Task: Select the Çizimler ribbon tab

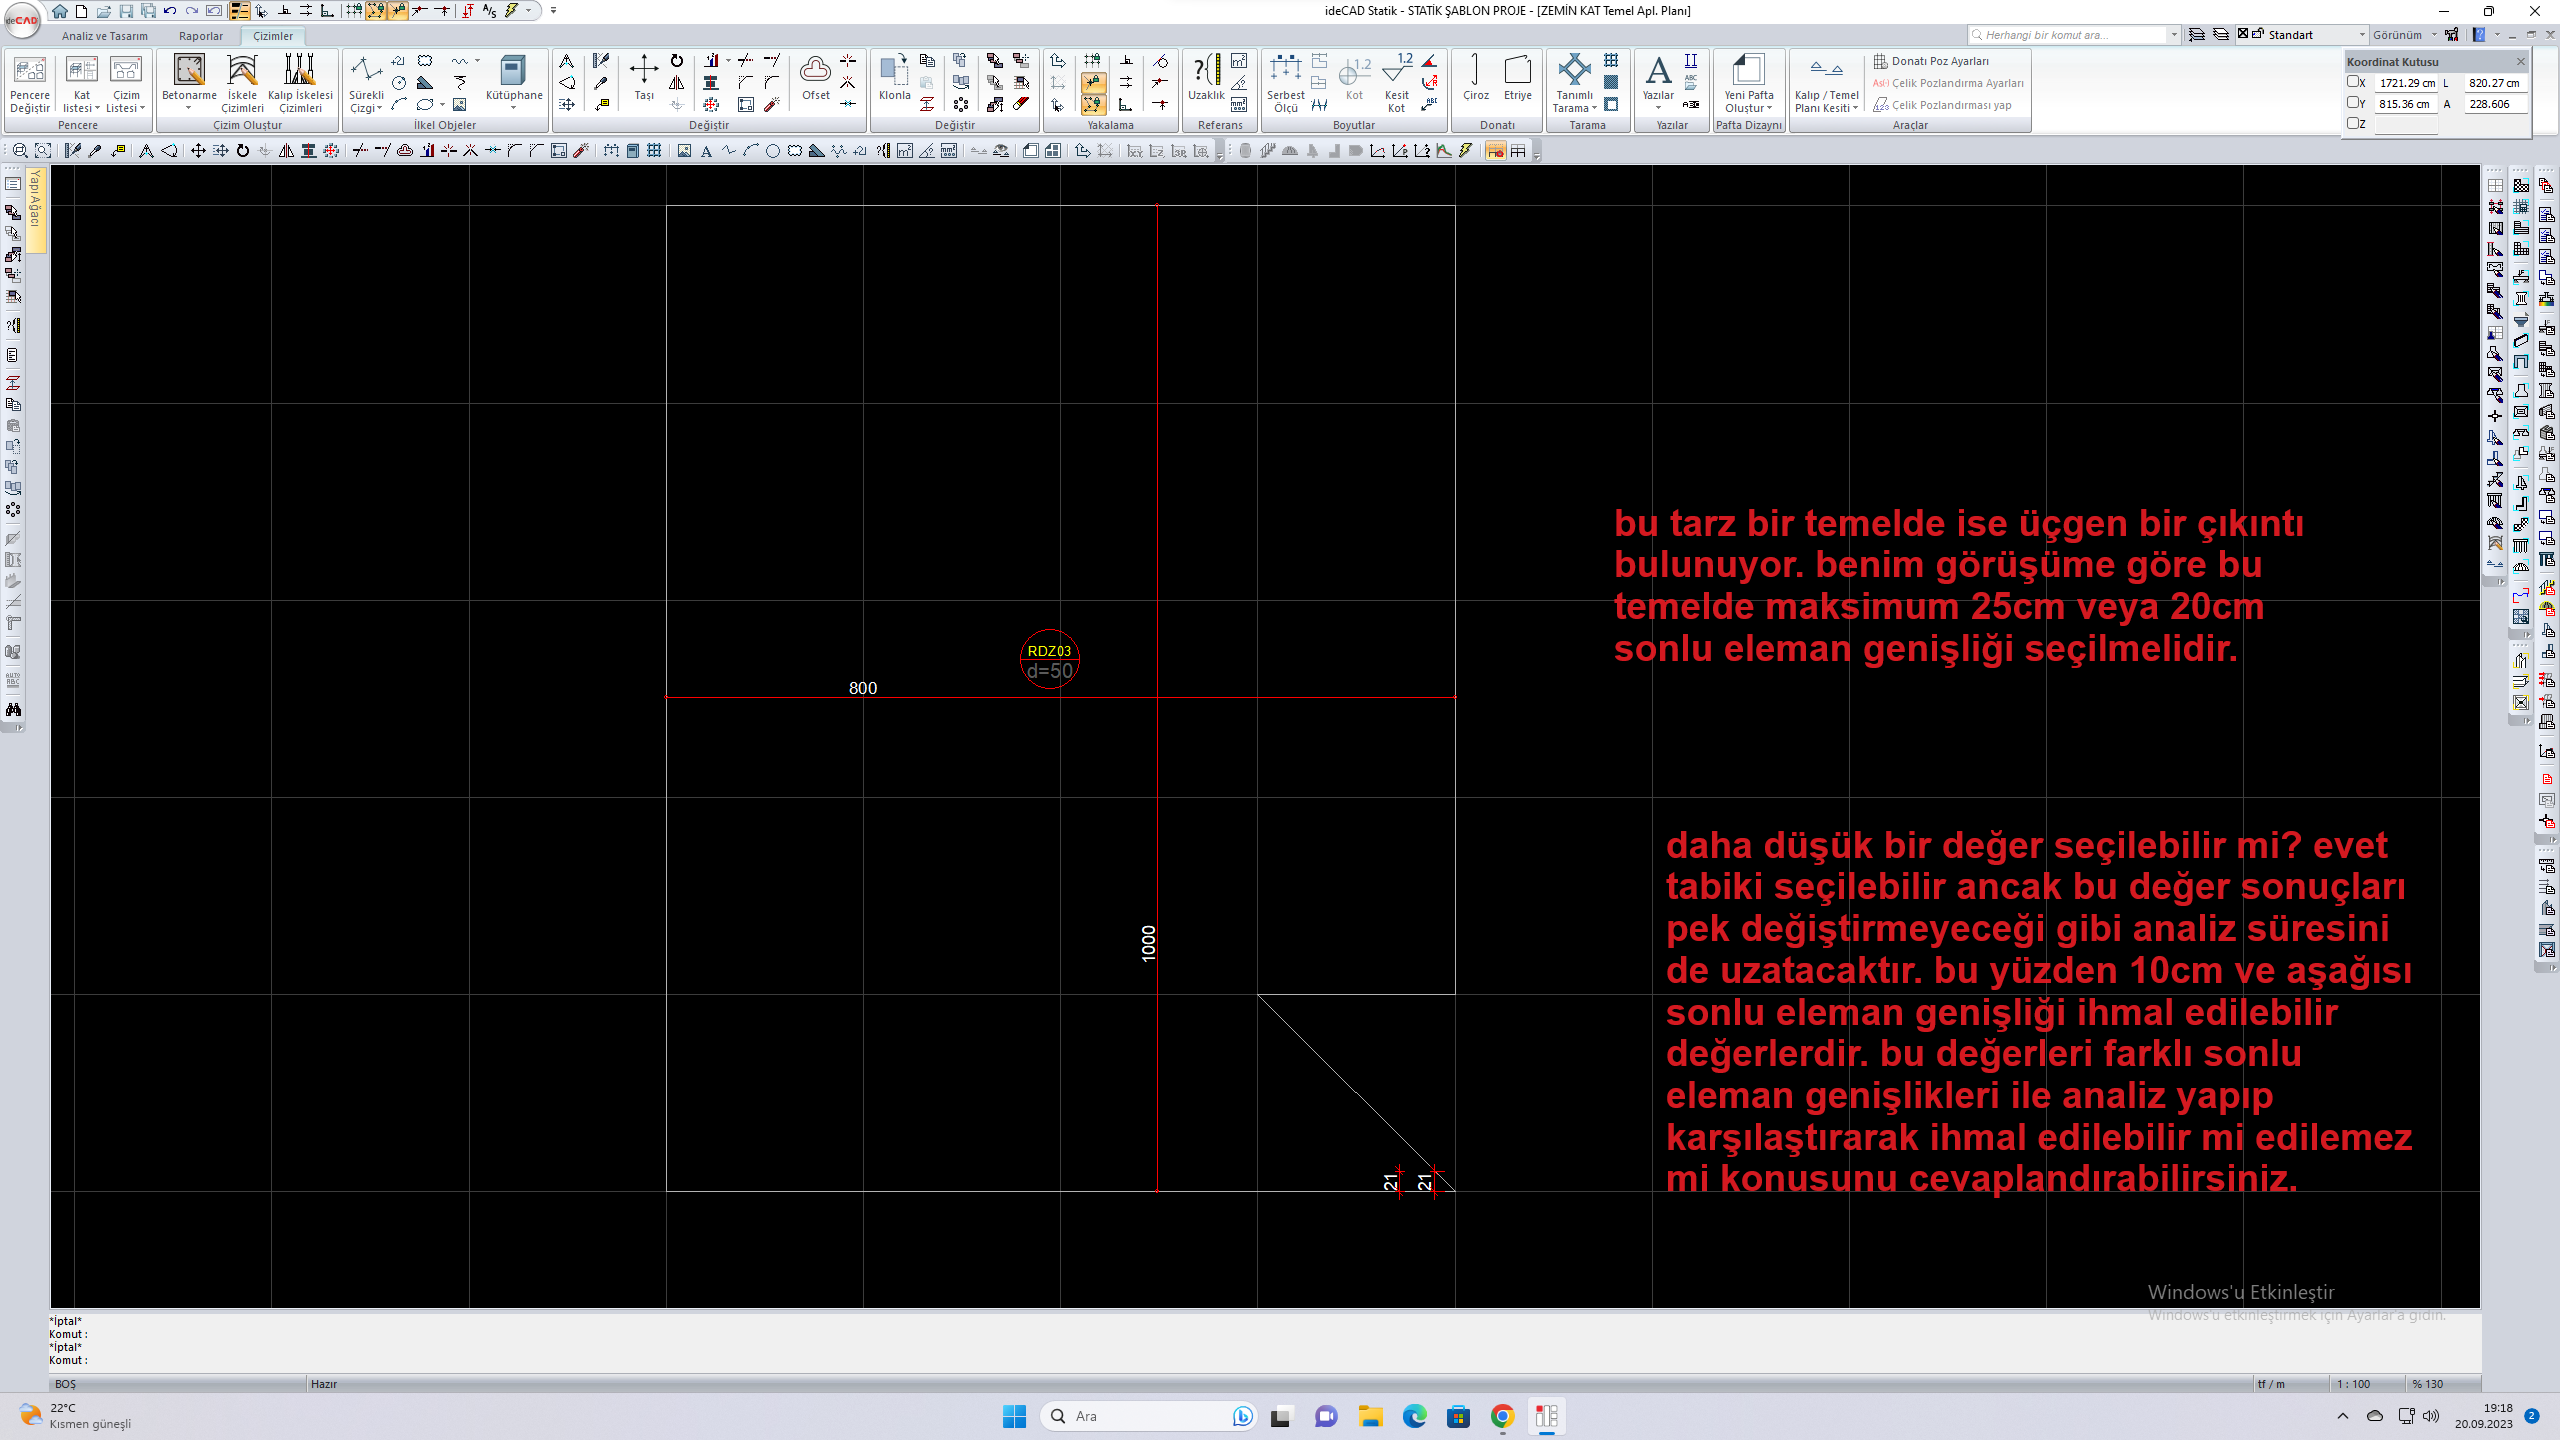Action: click(273, 36)
